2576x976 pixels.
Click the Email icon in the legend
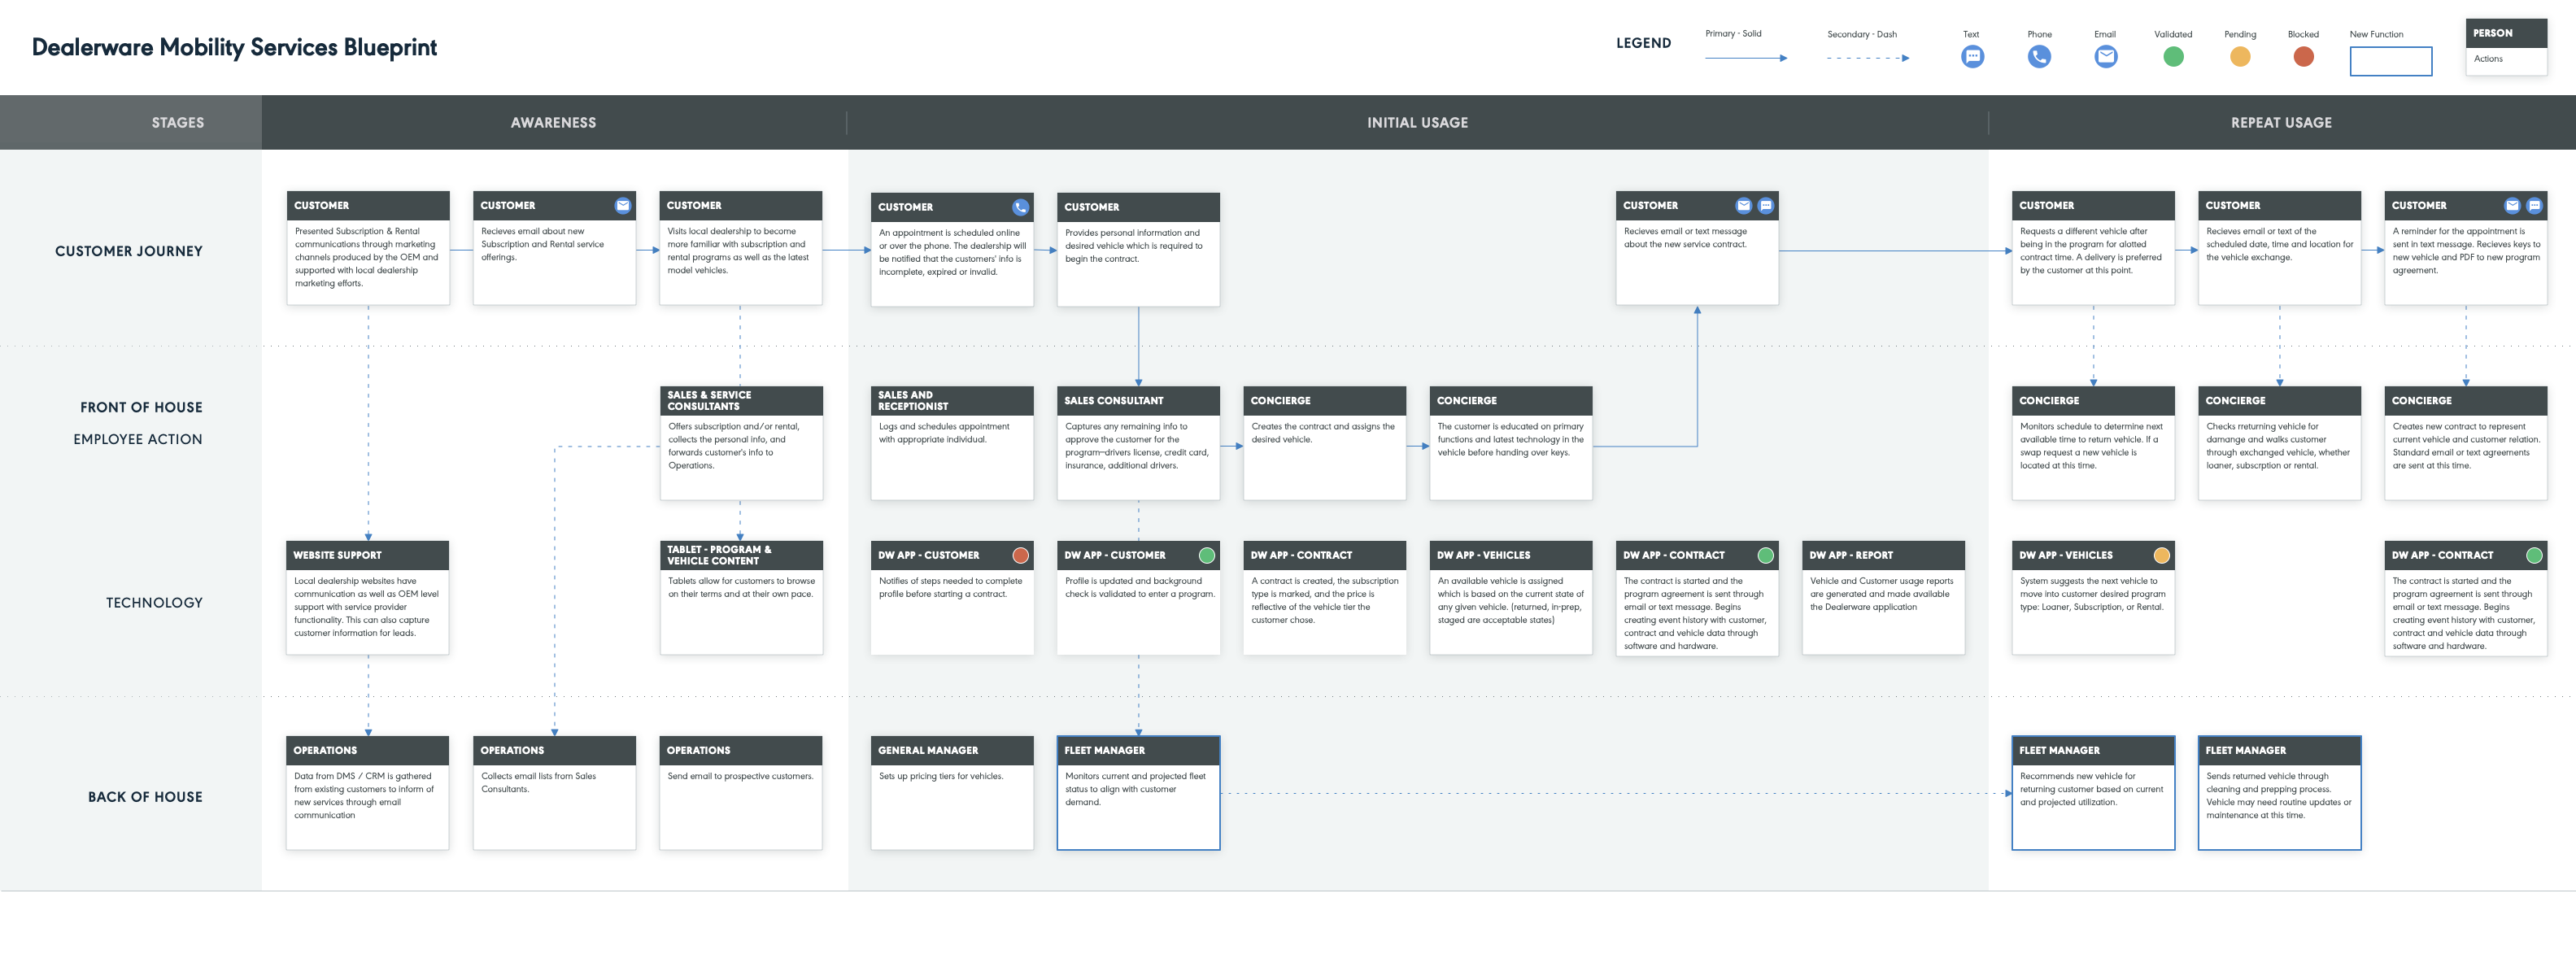pyautogui.click(x=2105, y=57)
